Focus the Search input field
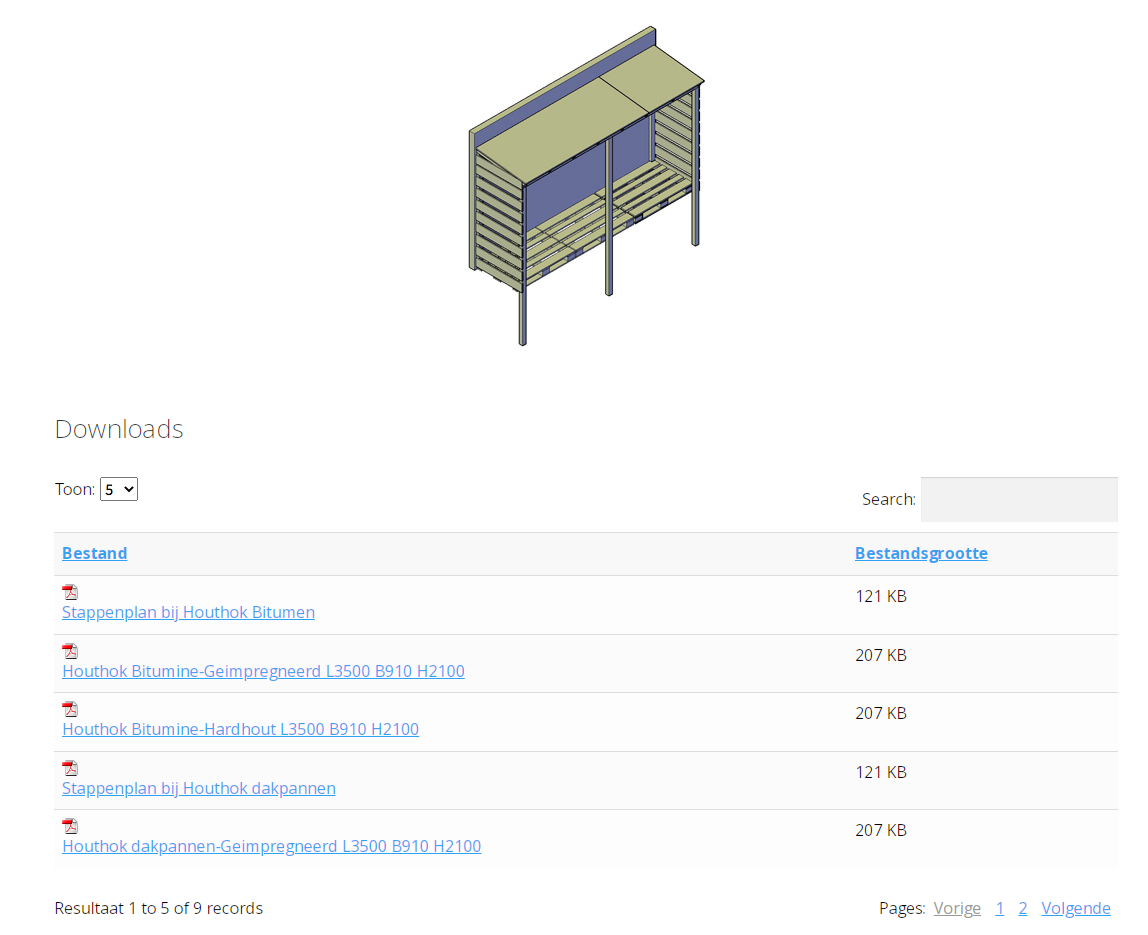The image size is (1148, 935). pyautogui.click(x=1019, y=499)
